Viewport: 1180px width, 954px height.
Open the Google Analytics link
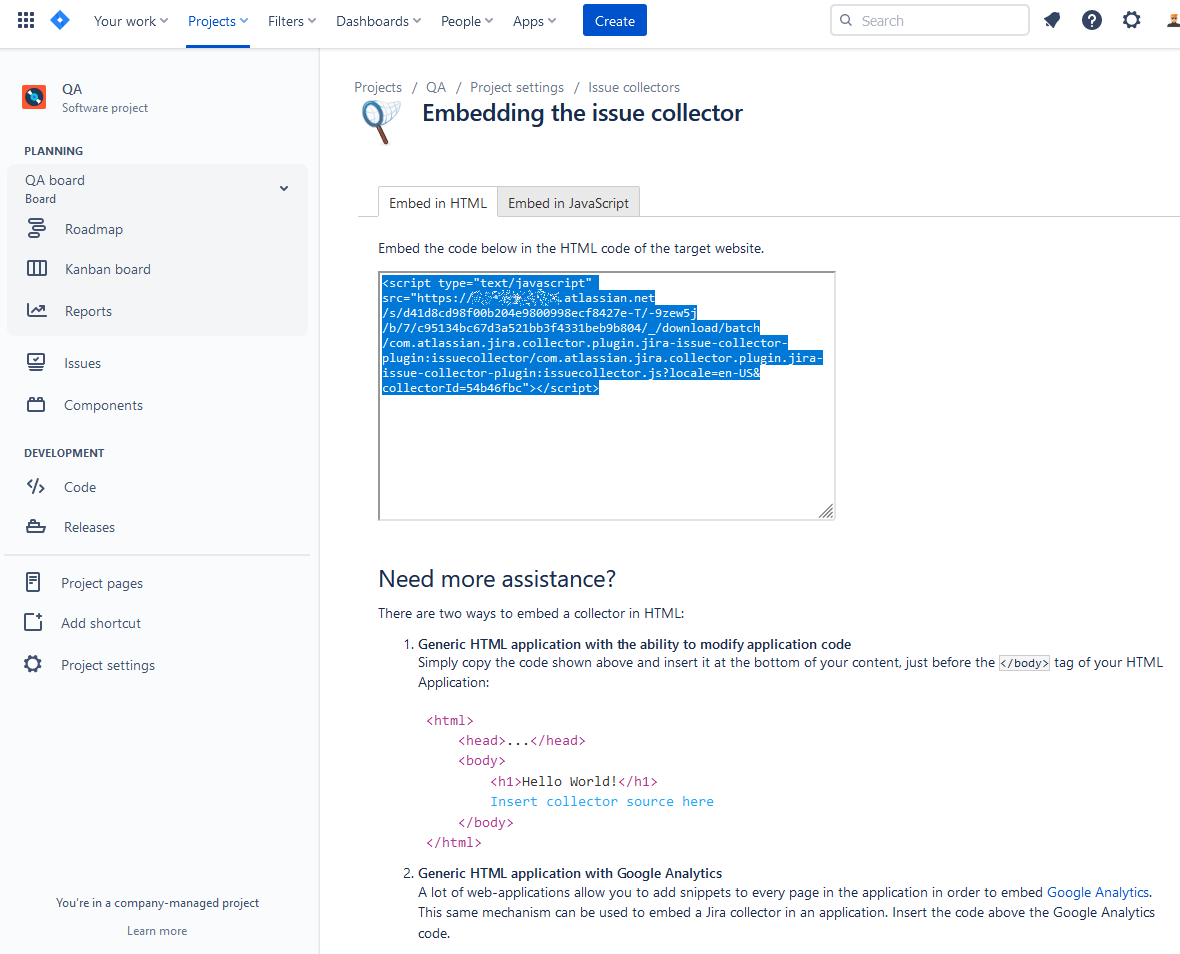click(x=1097, y=892)
